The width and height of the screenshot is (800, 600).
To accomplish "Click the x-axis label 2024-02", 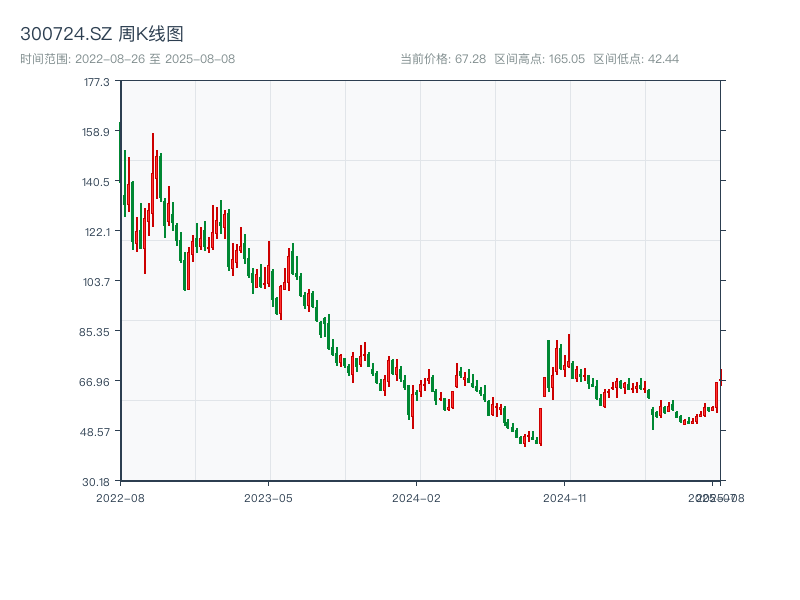I will click(416, 498).
